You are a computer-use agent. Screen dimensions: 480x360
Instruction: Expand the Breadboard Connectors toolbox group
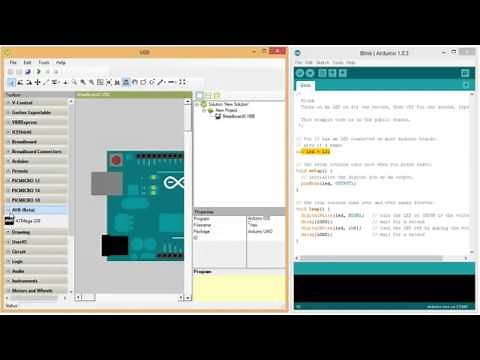click(37, 152)
